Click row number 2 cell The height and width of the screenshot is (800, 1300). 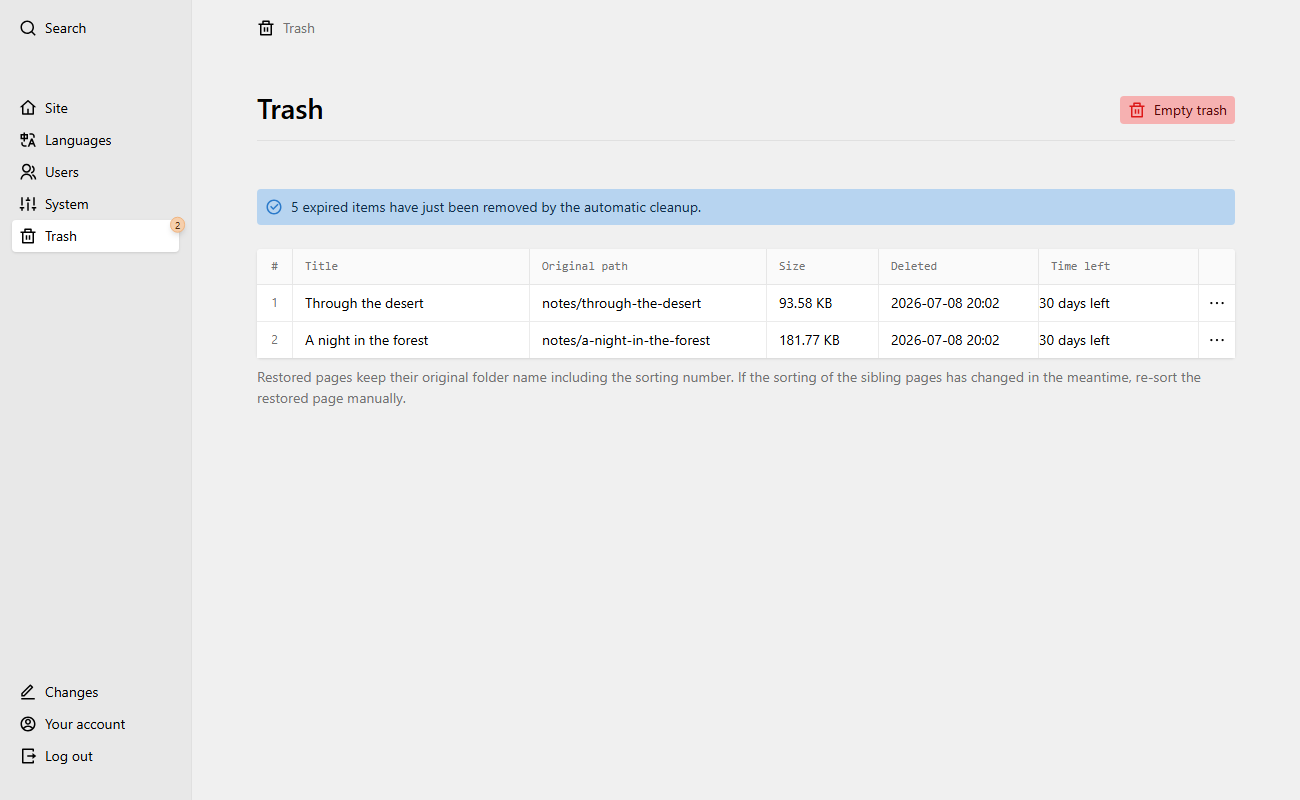(x=275, y=340)
